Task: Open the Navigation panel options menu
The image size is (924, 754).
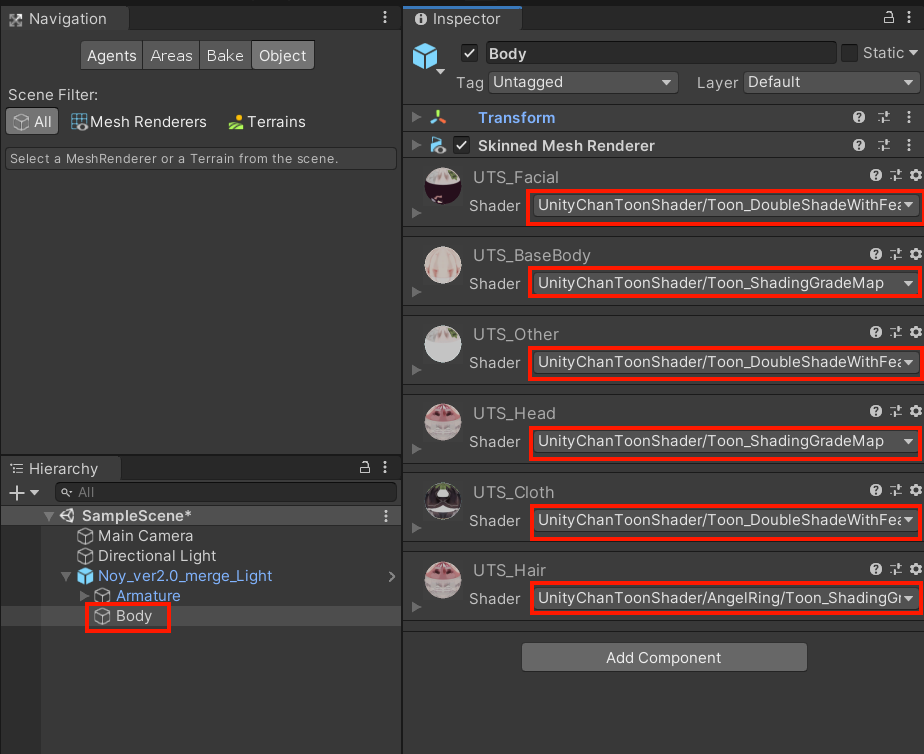Action: [385, 18]
